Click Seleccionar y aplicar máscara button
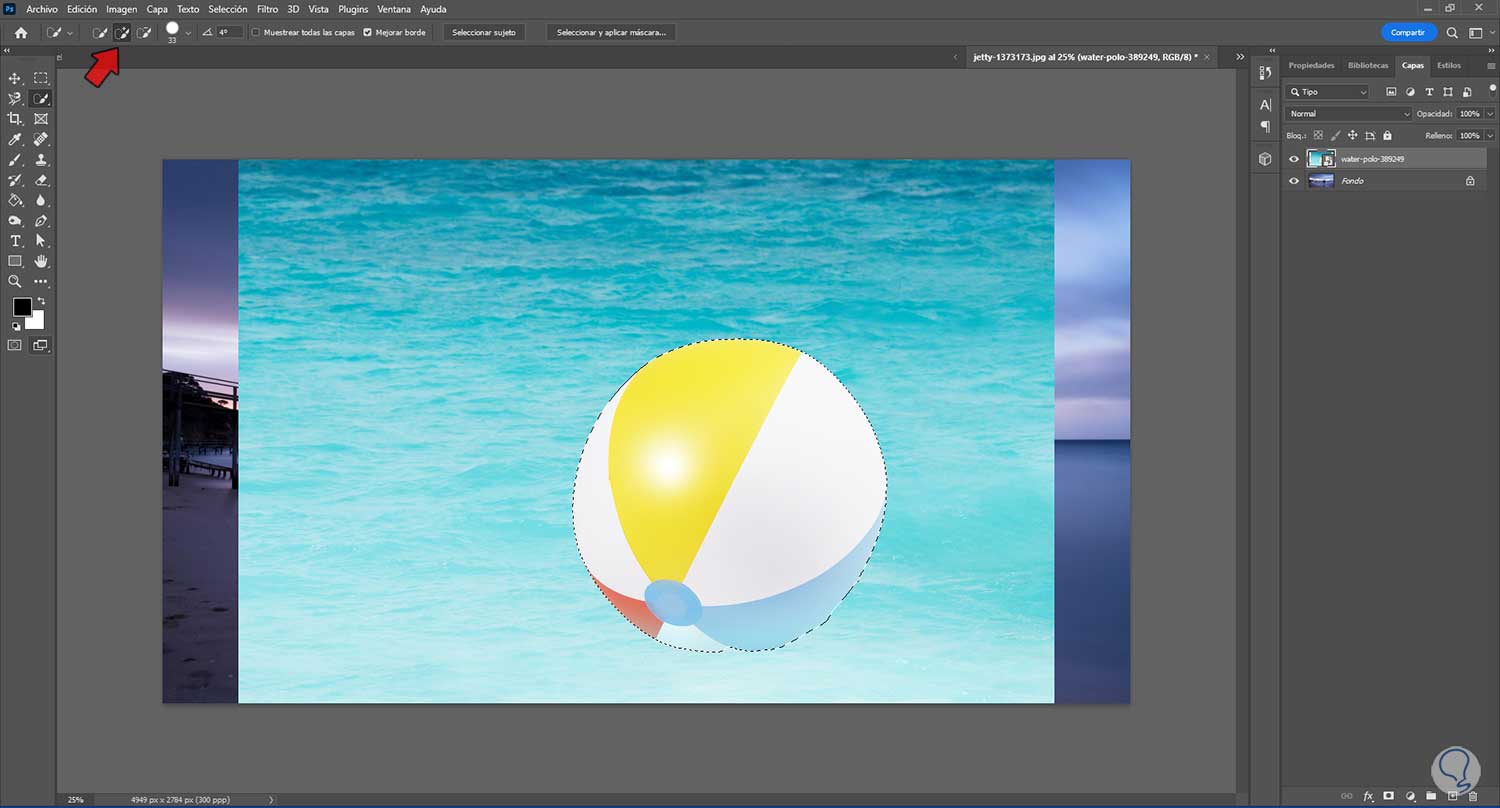1500x808 pixels. [x=611, y=33]
